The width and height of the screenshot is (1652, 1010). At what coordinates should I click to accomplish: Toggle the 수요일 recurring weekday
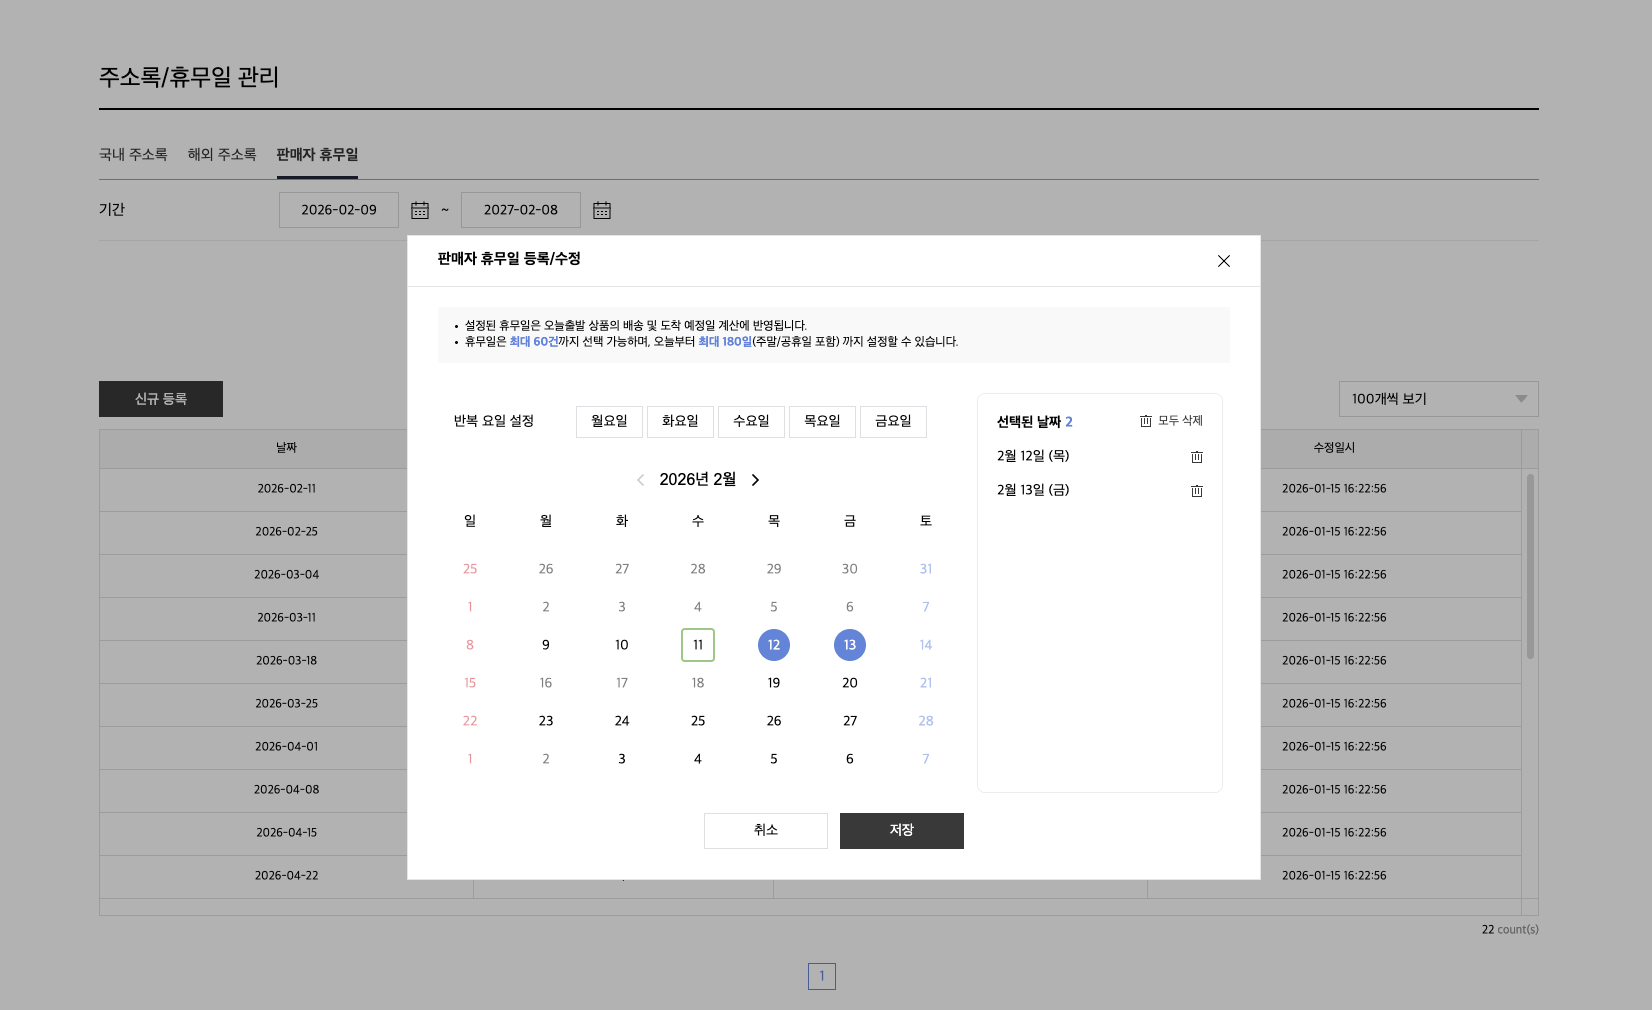[x=751, y=422]
